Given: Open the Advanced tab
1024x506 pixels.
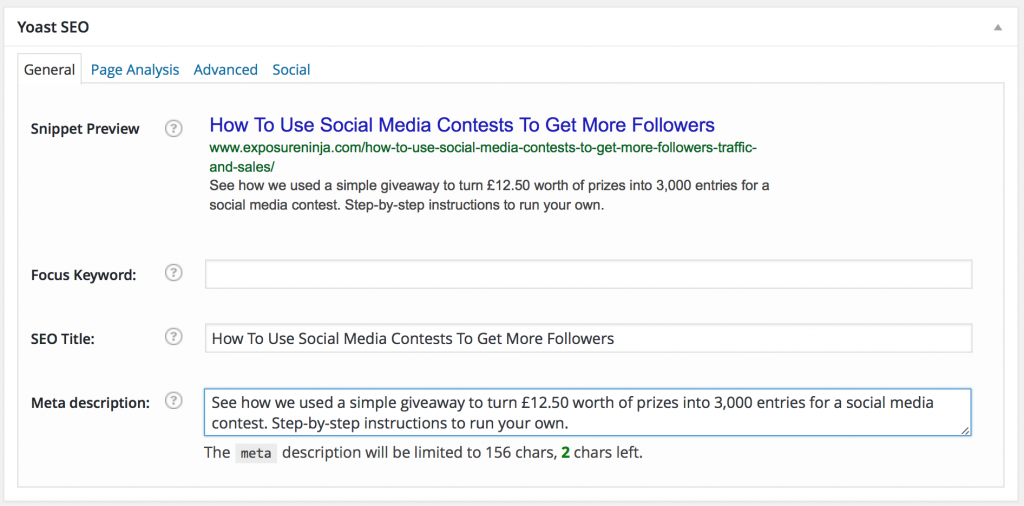Looking at the screenshot, I should click(x=225, y=70).
